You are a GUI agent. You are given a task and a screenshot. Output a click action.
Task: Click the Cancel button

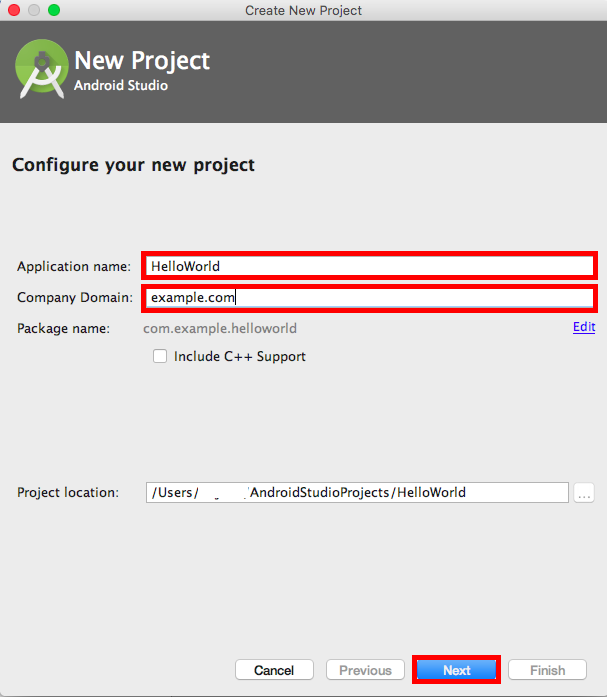click(x=274, y=670)
